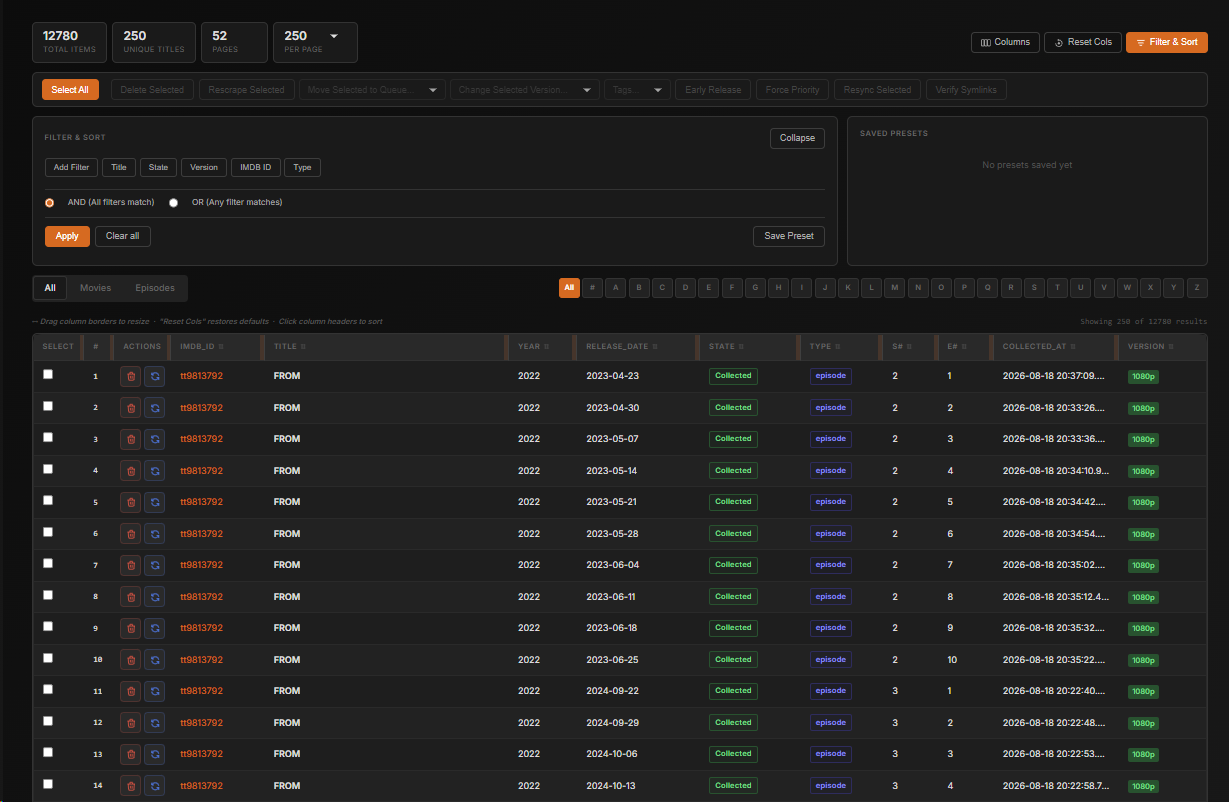The width and height of the screenshot is (1229, 802).
Task: Click the trash icon in row 4
Action: (130, 471)
